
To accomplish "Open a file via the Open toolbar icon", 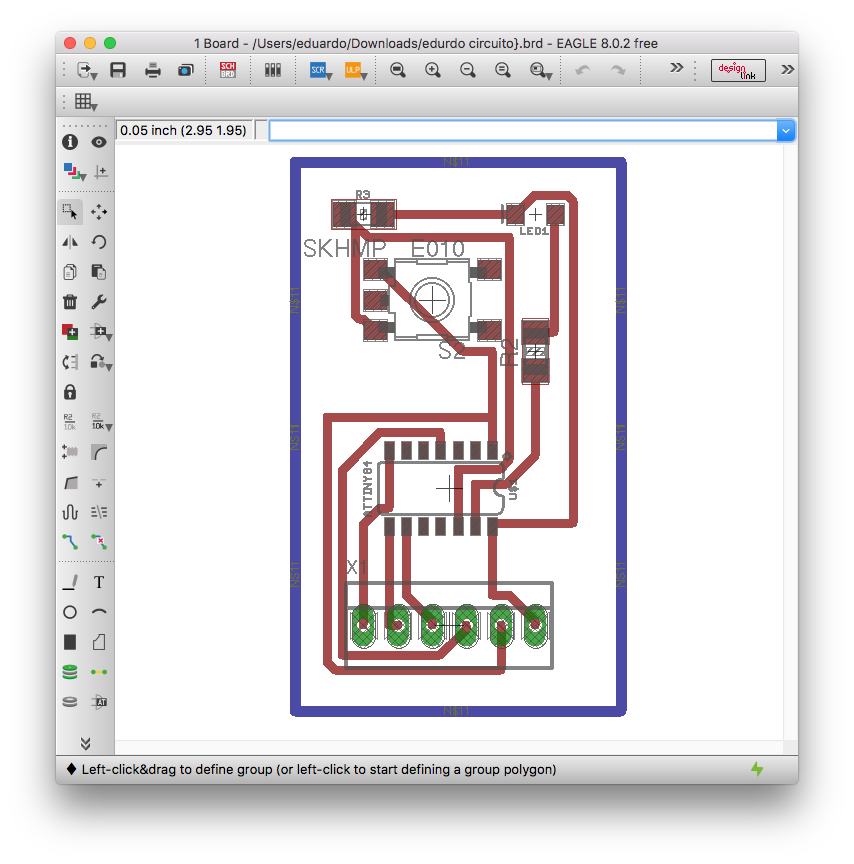I will click(x=86, y=70).
